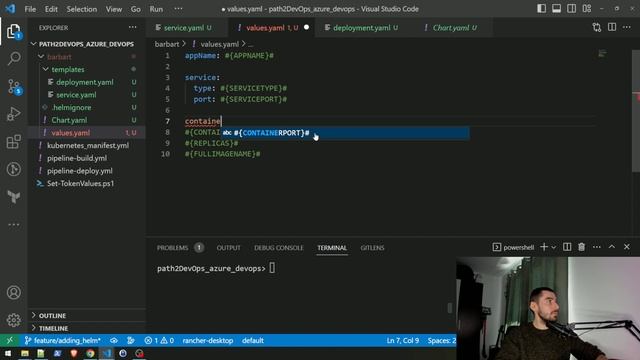This screenshot has height=360, width=640.
Task: Open the View menu
Action: pos(113,9)
